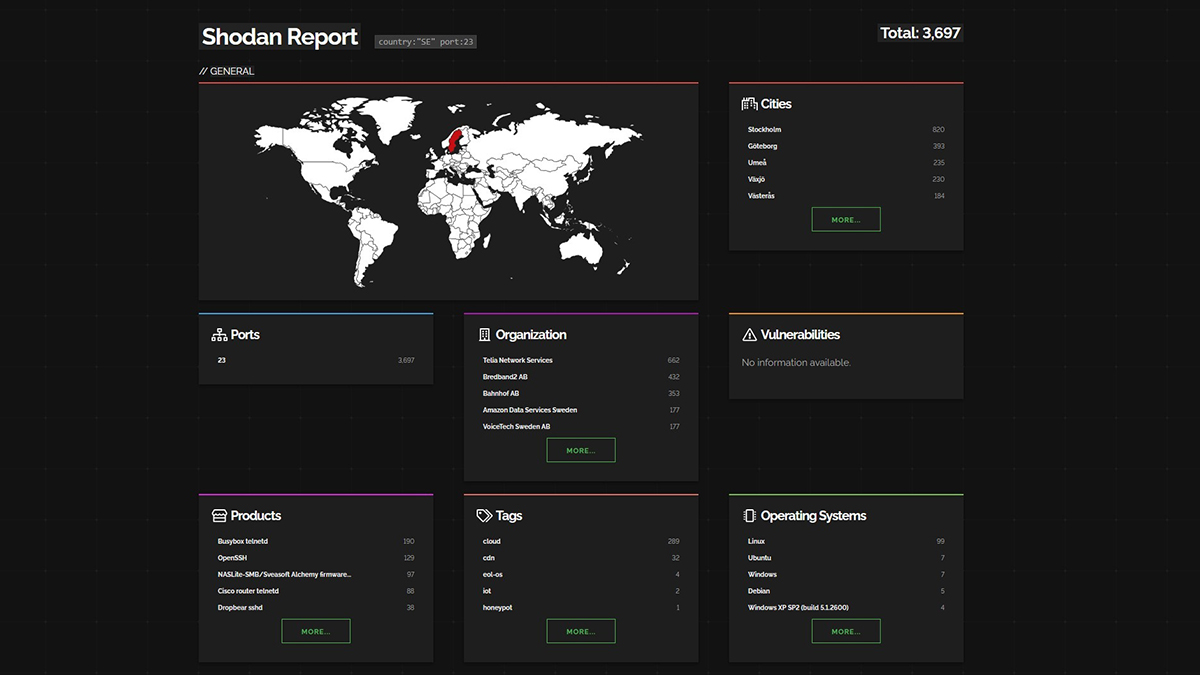1200x675 pixels.
Task: Select port 23 in Ports list
Action: 222,360
